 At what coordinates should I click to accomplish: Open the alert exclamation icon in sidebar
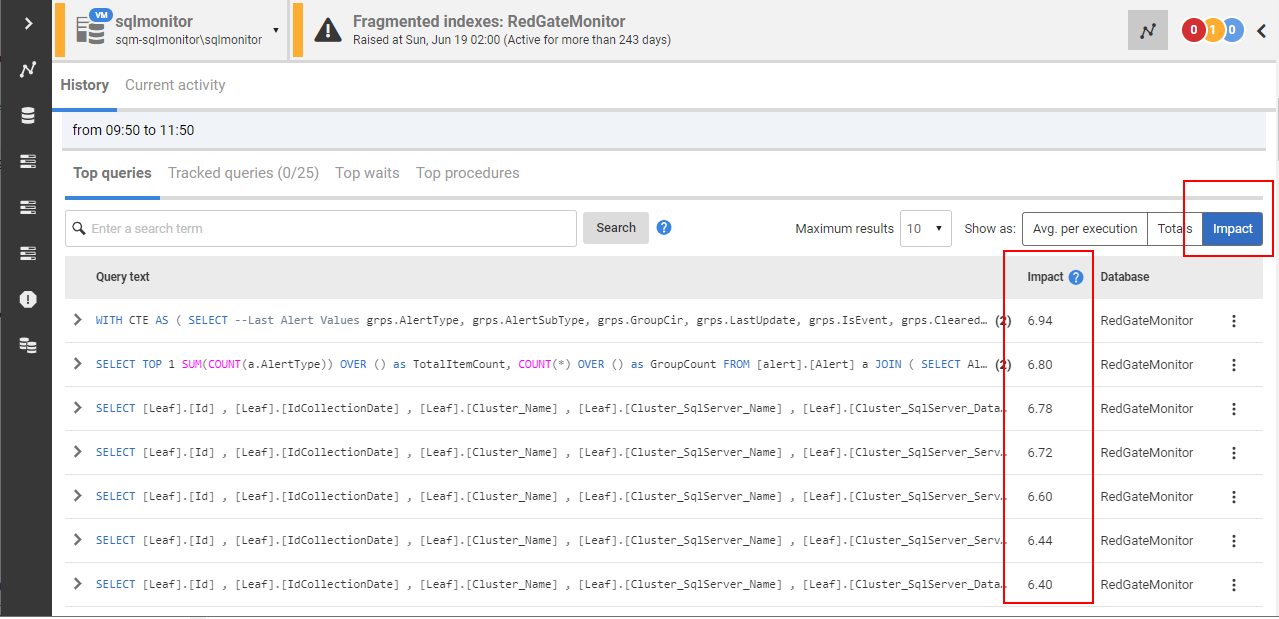point(28,299)
